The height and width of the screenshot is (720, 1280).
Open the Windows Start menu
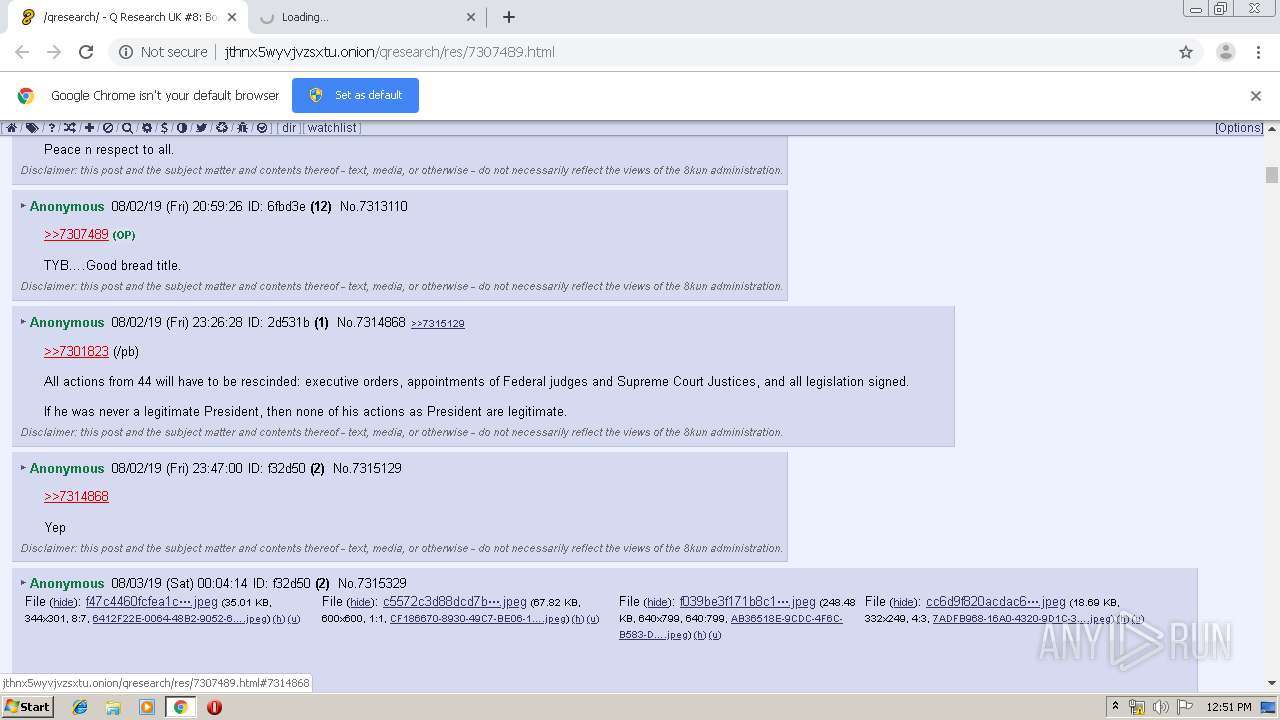pyautogui.click(x=27, y=706)
